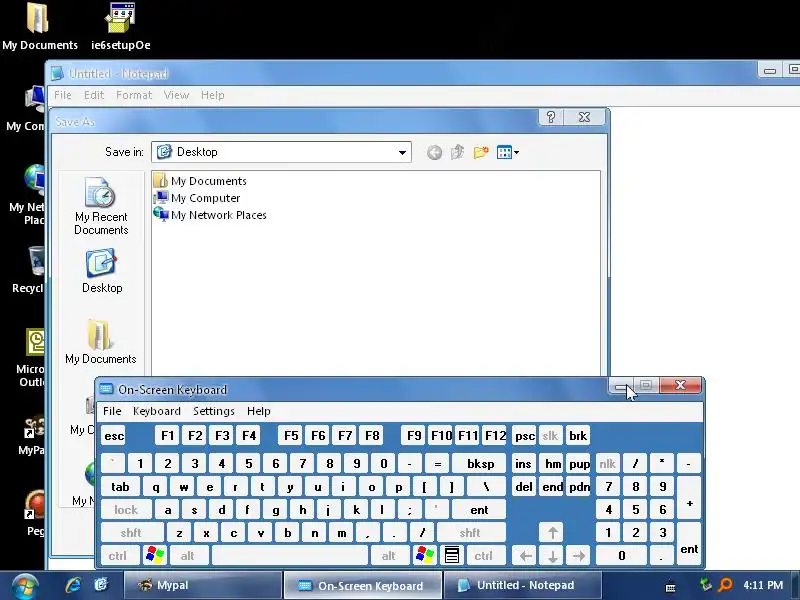Click the ins insert key

[524, 464]
